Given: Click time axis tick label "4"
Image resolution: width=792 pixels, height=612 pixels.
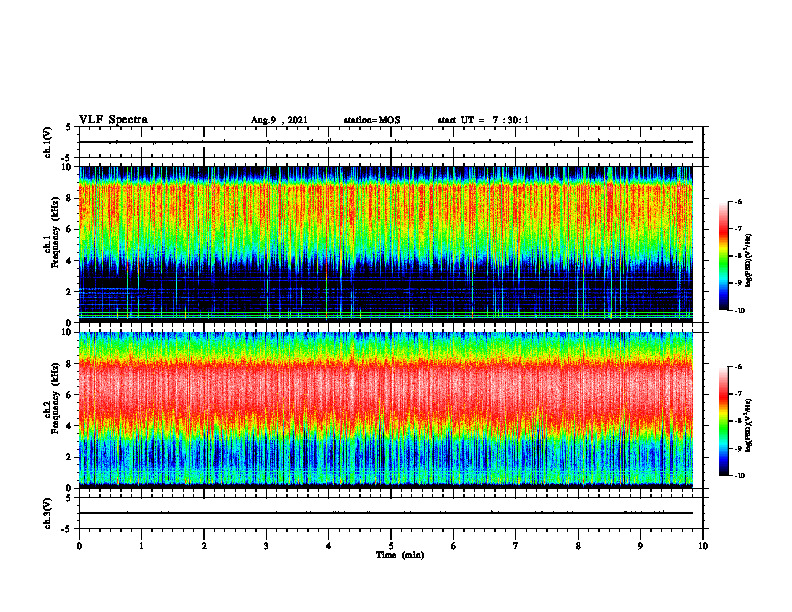Looking at the screenshot, I should click(x=329, y=546).
